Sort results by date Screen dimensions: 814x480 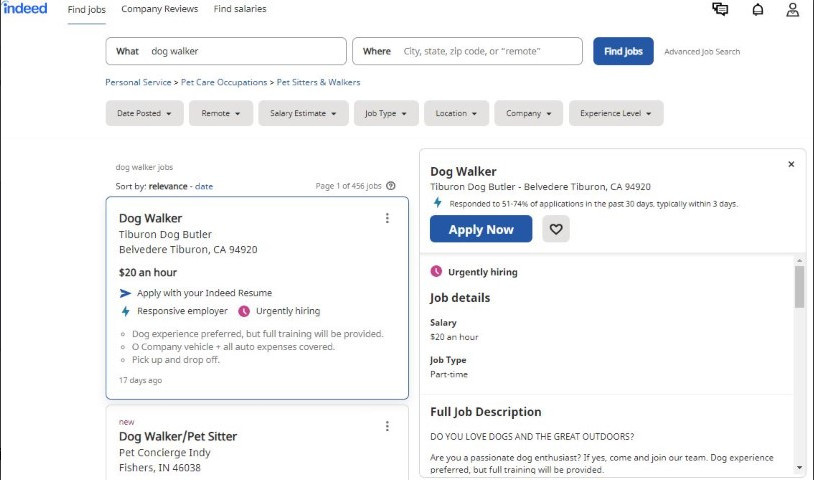[204, 186]
